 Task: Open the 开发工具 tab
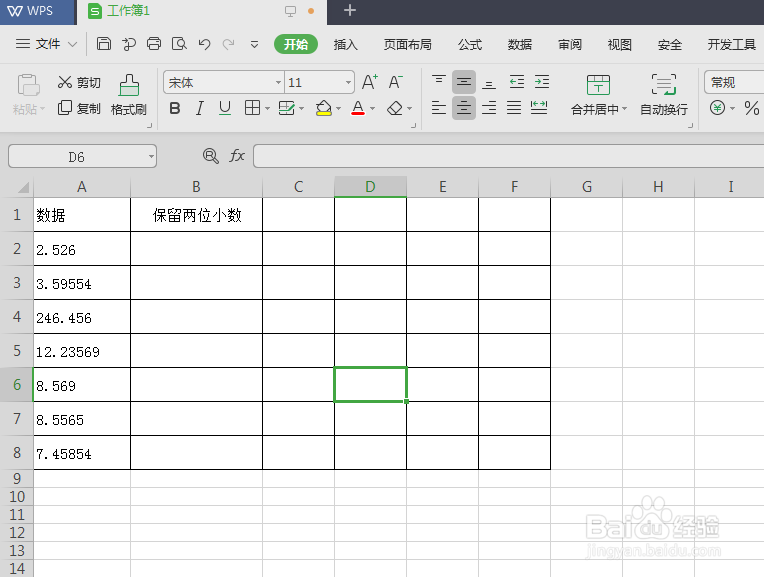pos(731,44)
